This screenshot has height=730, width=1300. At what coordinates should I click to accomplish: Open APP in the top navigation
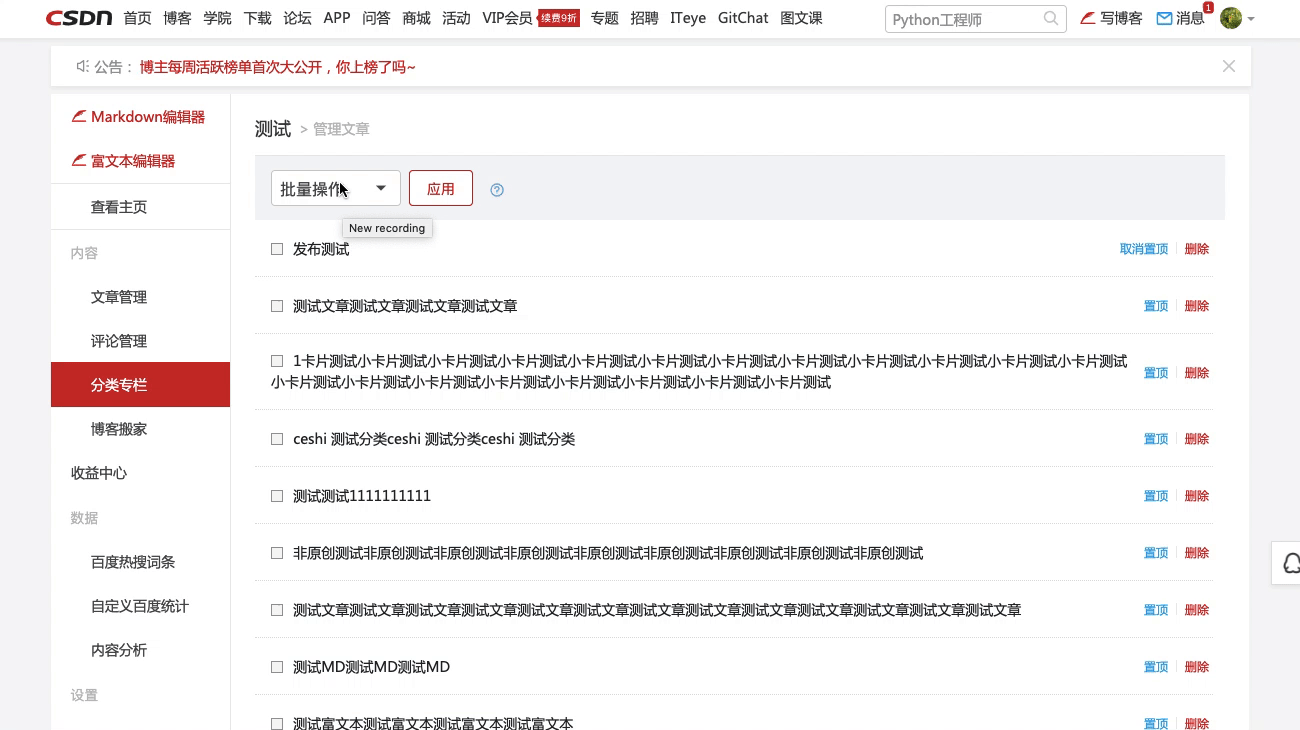[337, 18]
